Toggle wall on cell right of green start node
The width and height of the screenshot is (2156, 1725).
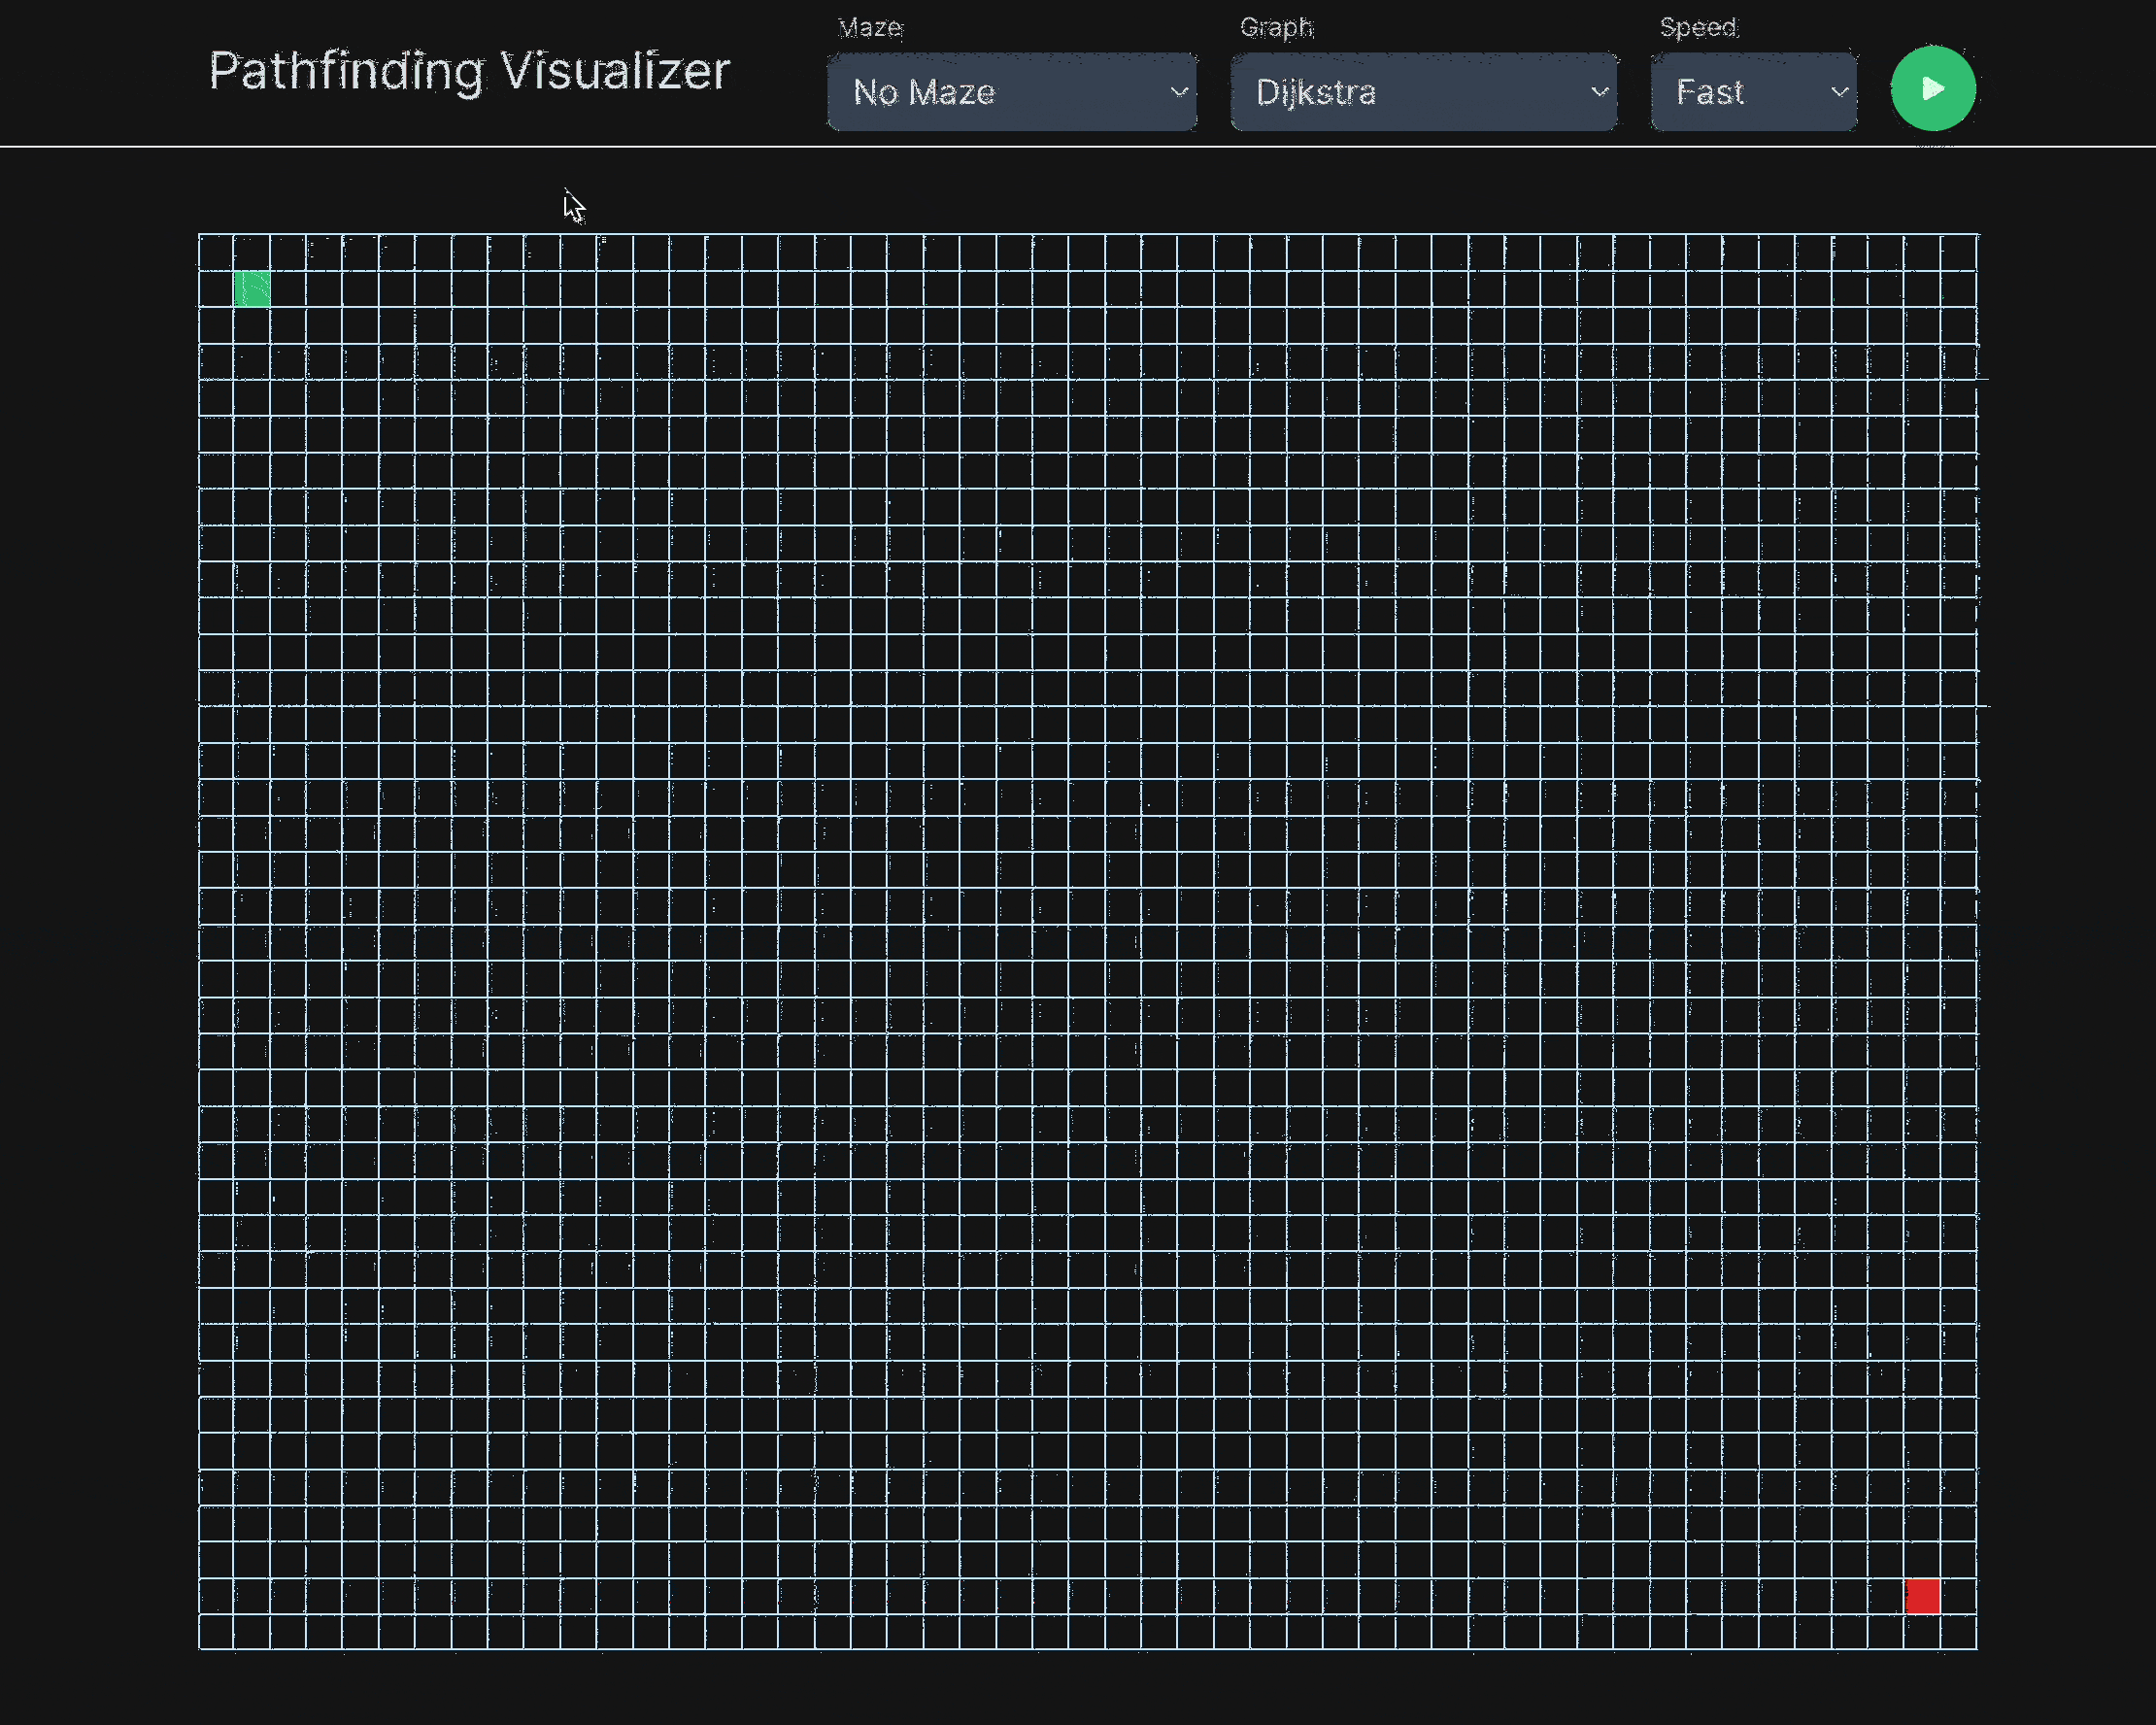tap(288, 289)
